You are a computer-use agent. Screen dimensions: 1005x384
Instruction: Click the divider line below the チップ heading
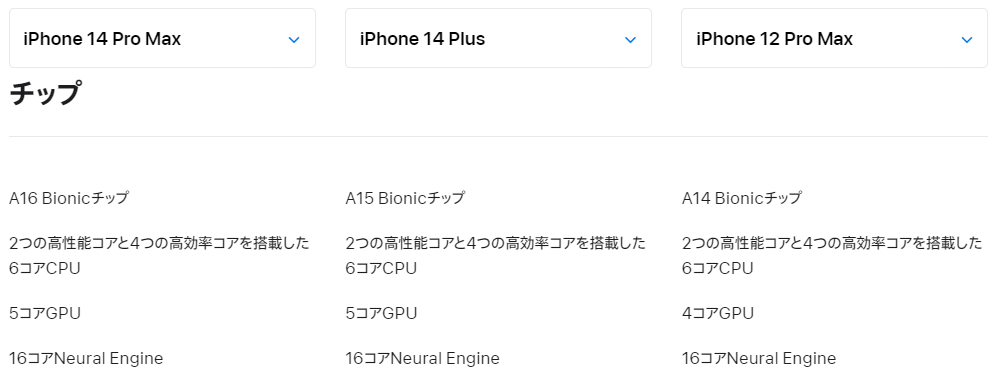tap(498, 137)
